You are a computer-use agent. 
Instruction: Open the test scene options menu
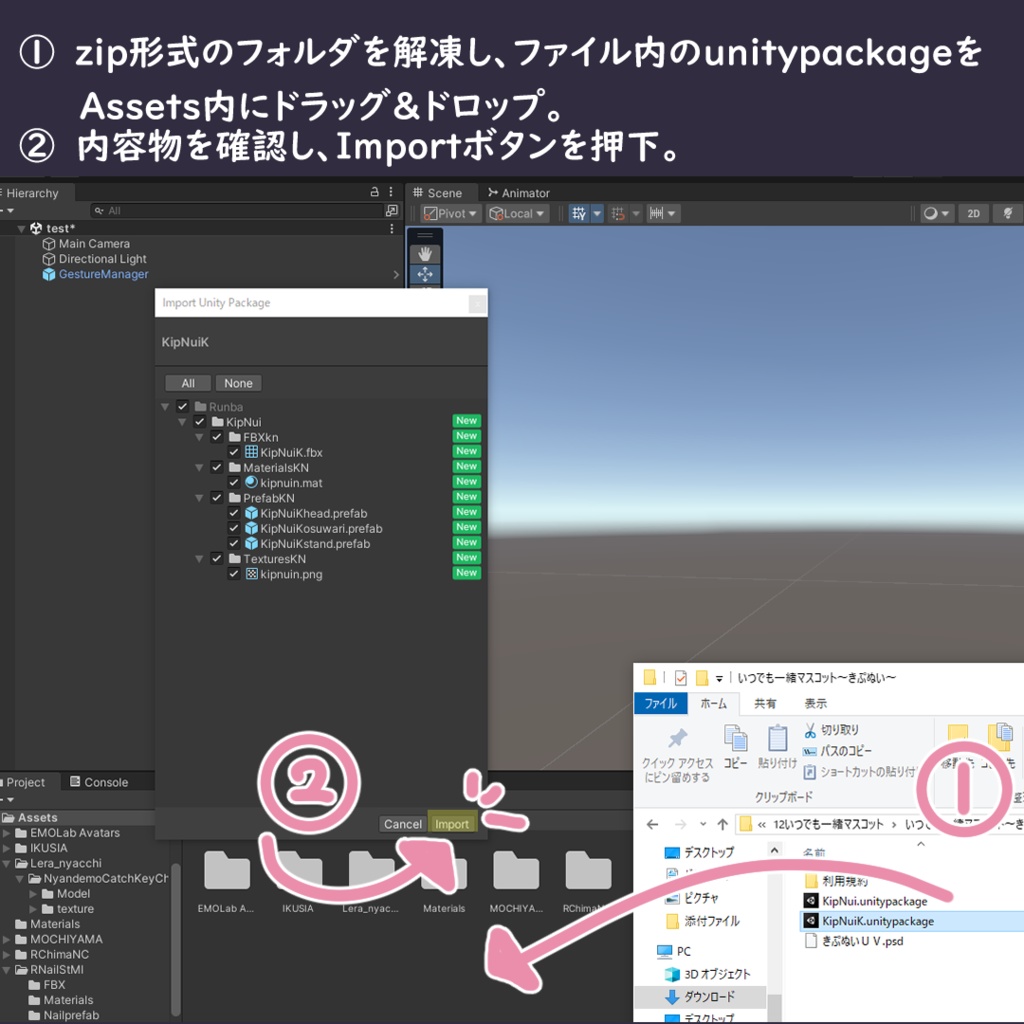coord(392,228)
